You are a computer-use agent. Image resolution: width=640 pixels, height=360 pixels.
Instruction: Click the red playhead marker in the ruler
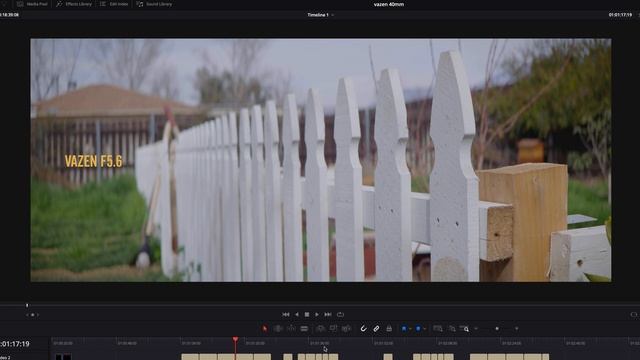point(236,340)
